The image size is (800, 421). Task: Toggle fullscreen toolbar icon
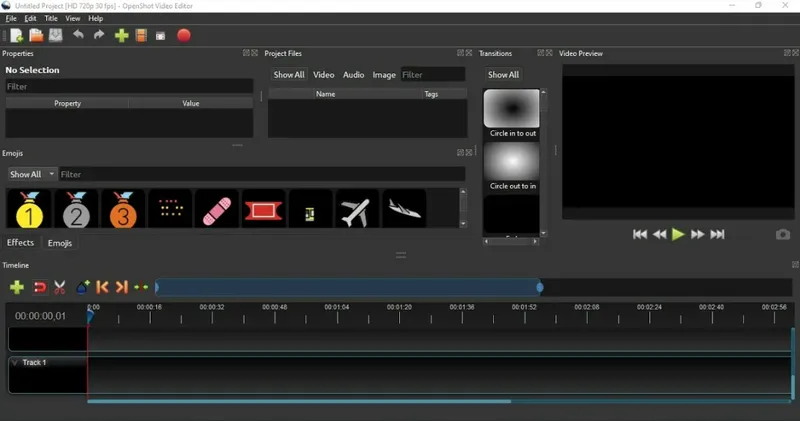point(161,36)
